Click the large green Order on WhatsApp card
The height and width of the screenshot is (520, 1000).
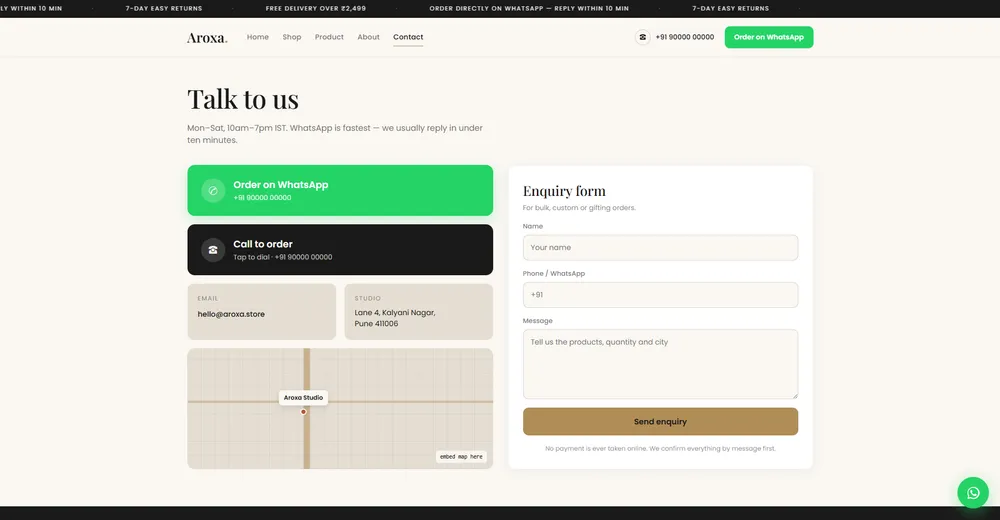340,190
